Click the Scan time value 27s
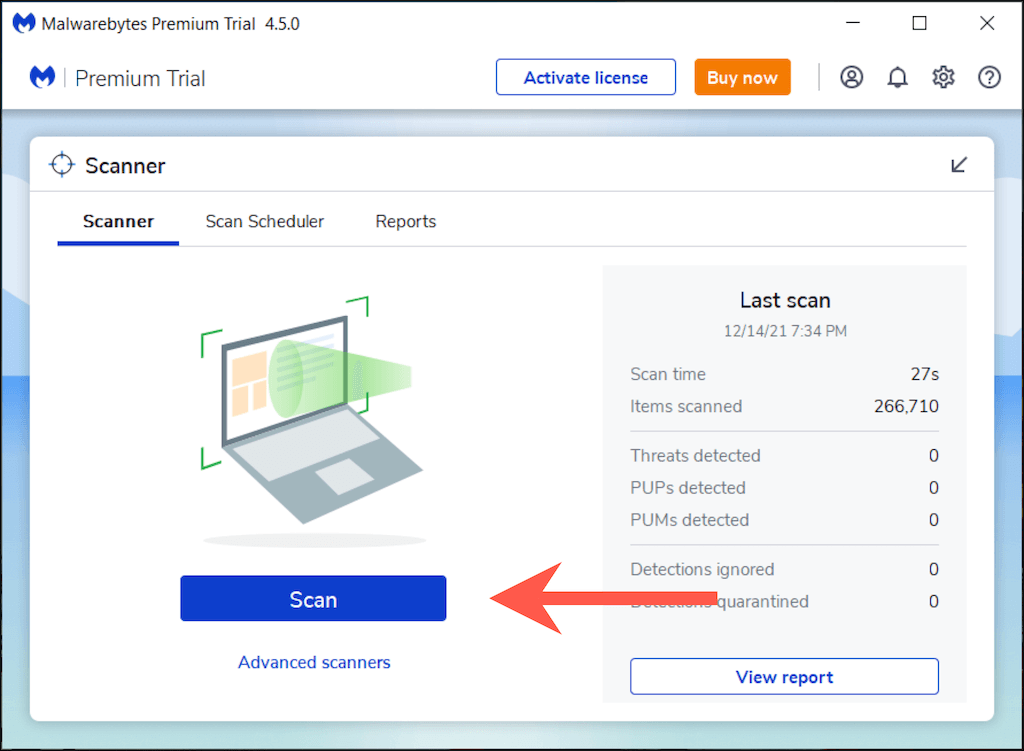 coord(925,374)
